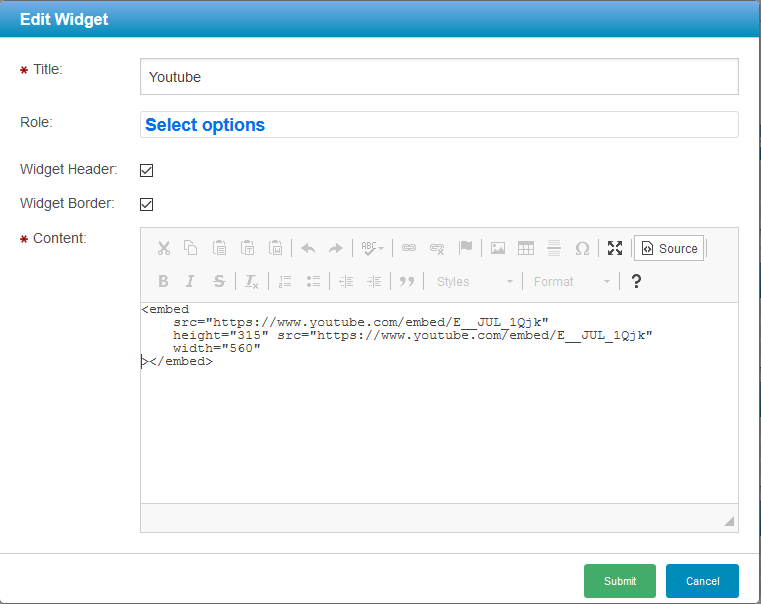This screenshot has height=604, width=761.
Task: Open the Styles dropdown
Action: pyautogui.click(x=474, y=282)
